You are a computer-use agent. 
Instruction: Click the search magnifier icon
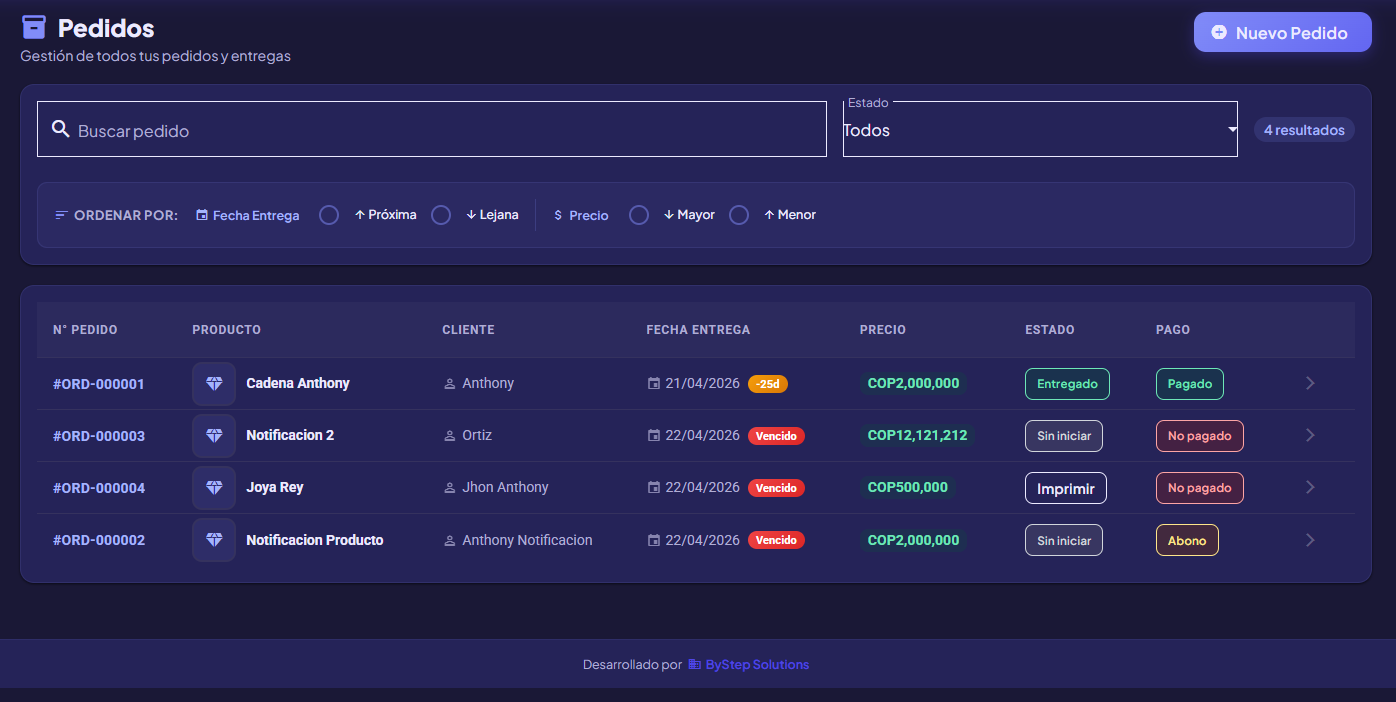61,129
